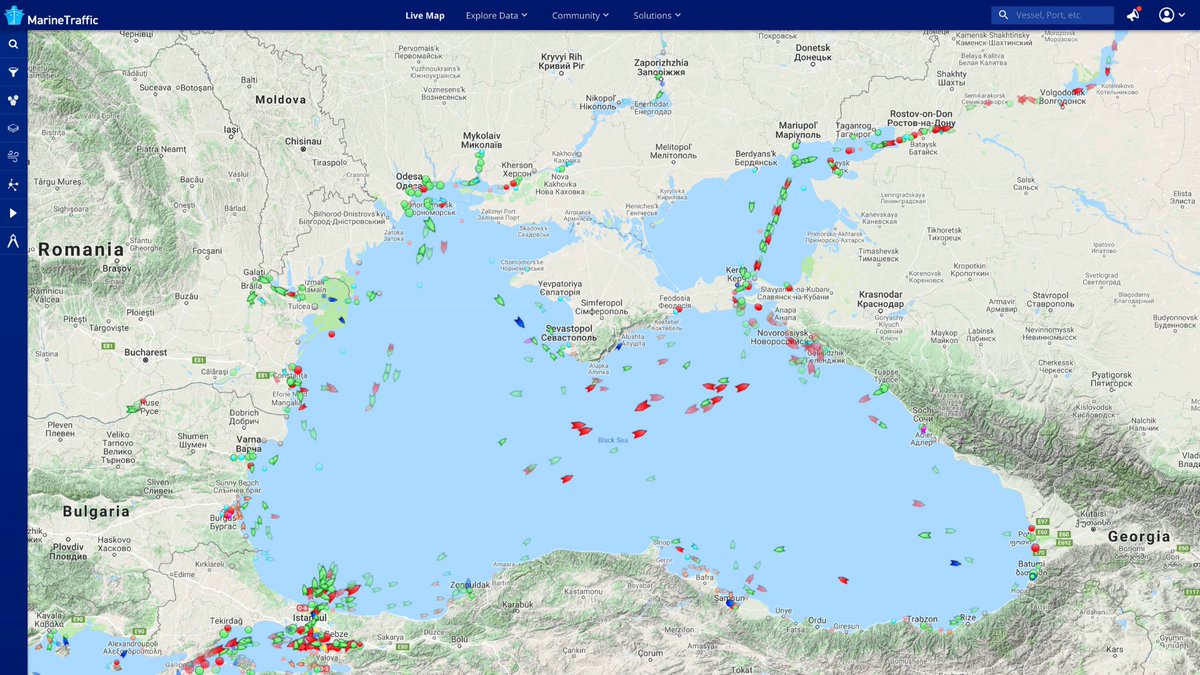Click the Bucharest city label
Image resolution: width=1200 pixels, height=675 pixels.
tap(146, 352)
